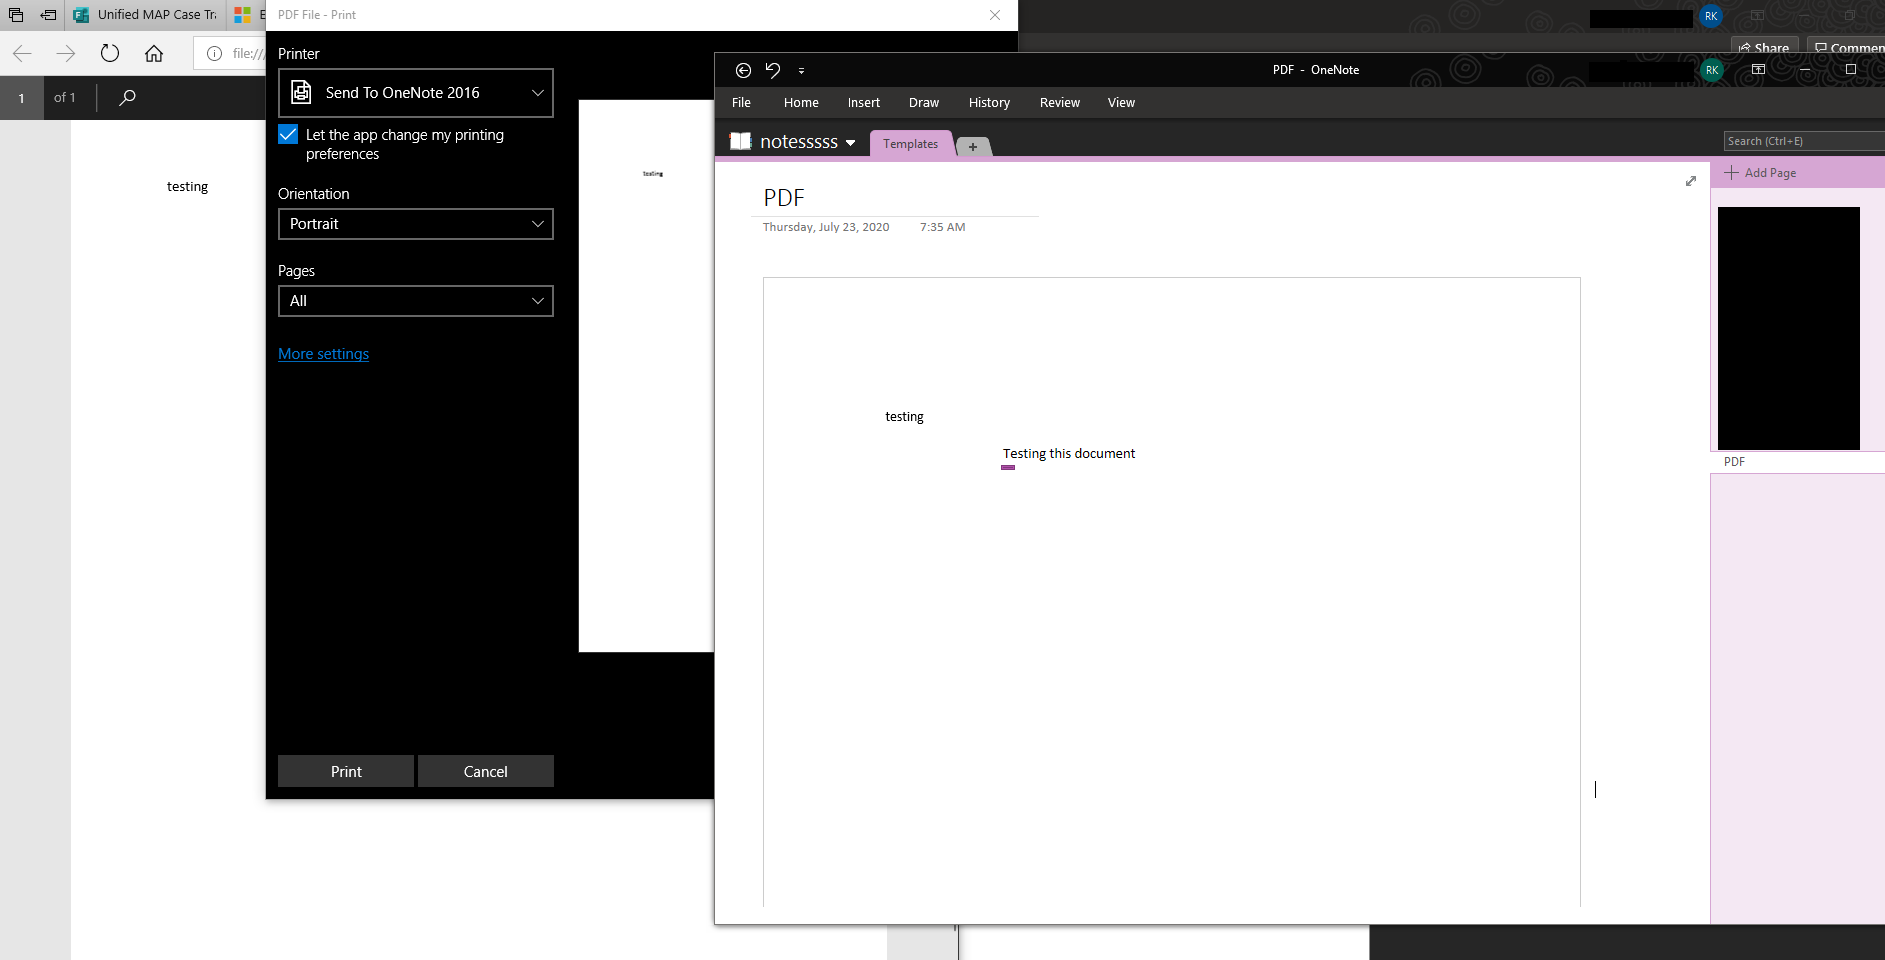1885x960 pixels.
Task: Open the Customize Quick Access Toolbar arrow
Action: [801, 71]
